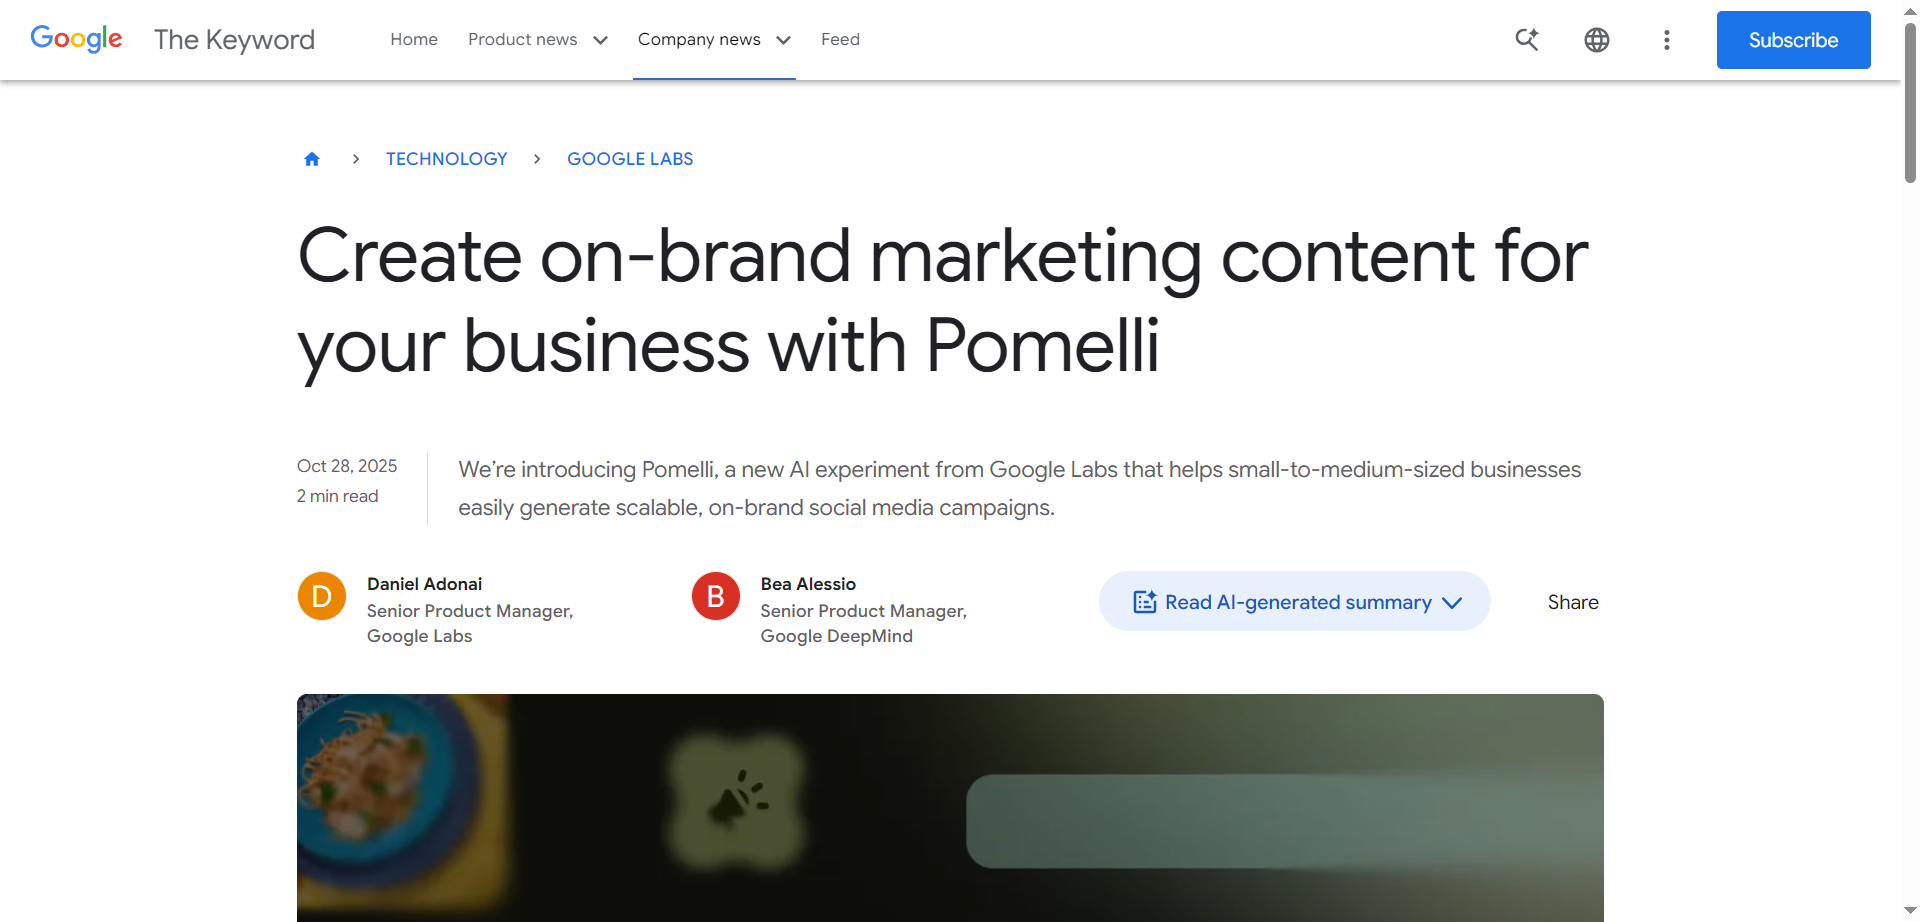Click the home icon in the breadcrumb
1920x922 pixels.
tap(311, 158)
